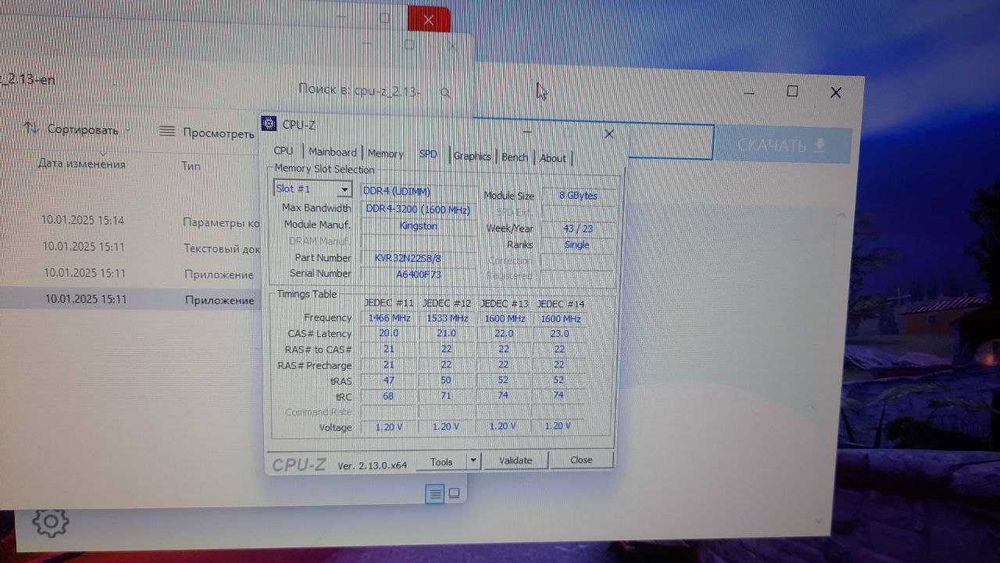Click the Week/Year 43 / 23 value

pos(578,228)
